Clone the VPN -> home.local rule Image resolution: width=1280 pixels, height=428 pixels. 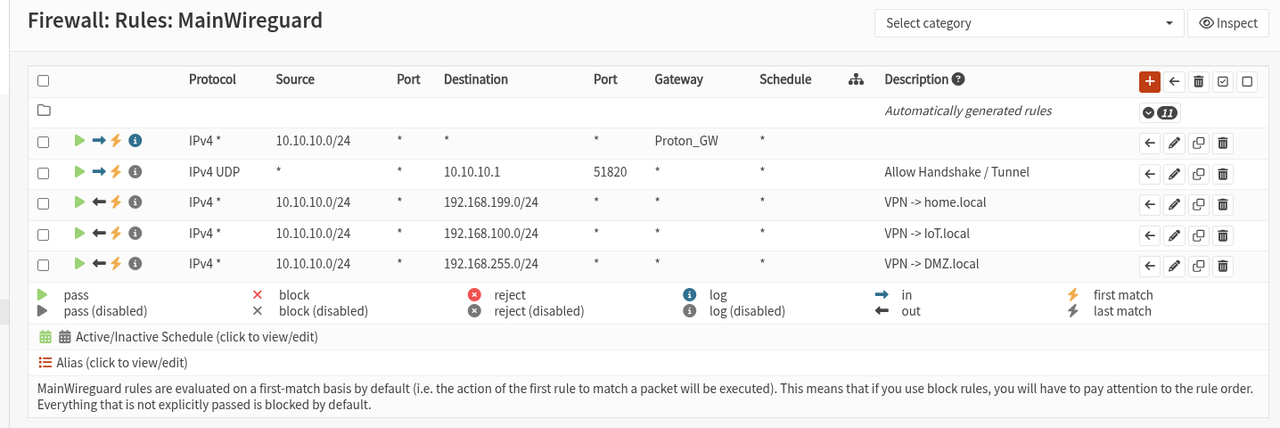point(1198,204)
